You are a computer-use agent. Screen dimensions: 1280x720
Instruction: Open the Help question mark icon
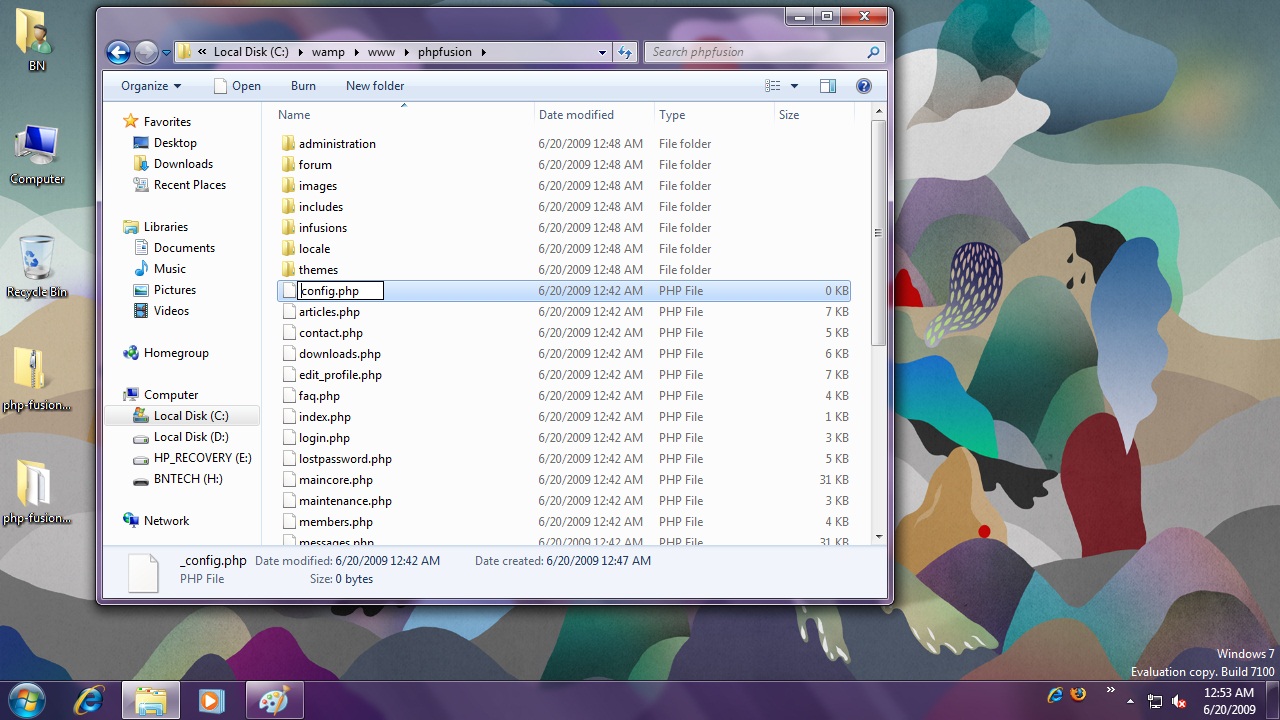(864, 86)
